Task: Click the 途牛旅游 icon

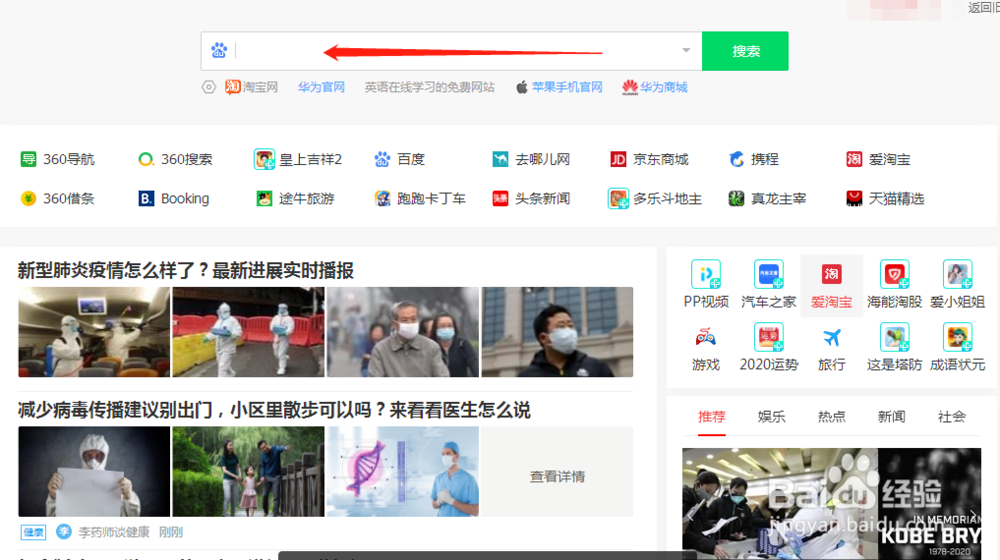Action: coord(264,198)
